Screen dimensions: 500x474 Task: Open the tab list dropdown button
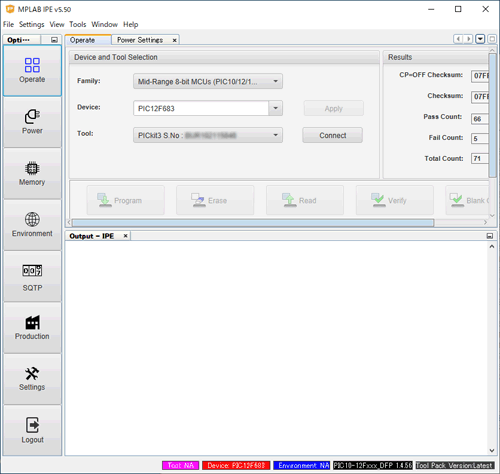point(480,39)
